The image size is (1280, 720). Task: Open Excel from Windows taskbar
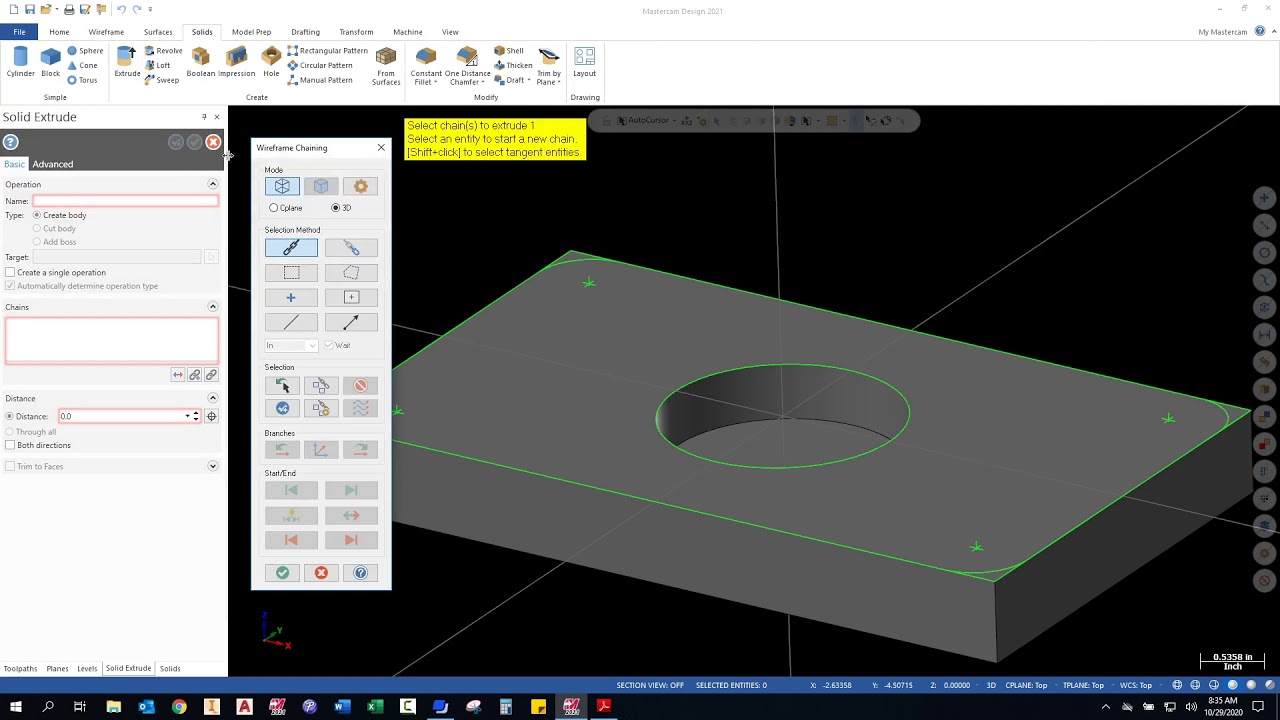pyautogui.click(x=374, y=707)
